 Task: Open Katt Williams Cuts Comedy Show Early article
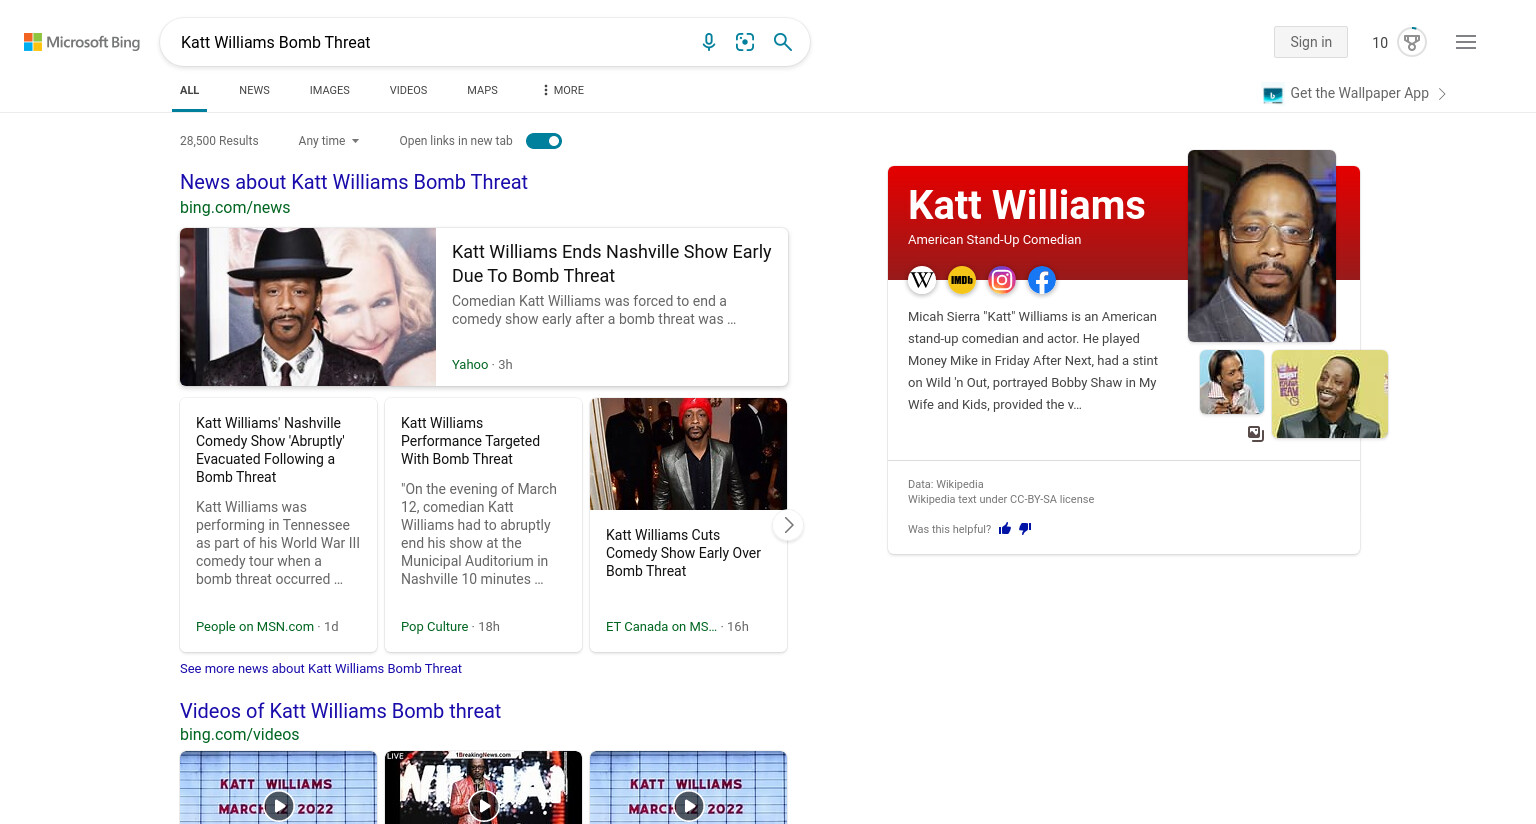tap(683, 553)
